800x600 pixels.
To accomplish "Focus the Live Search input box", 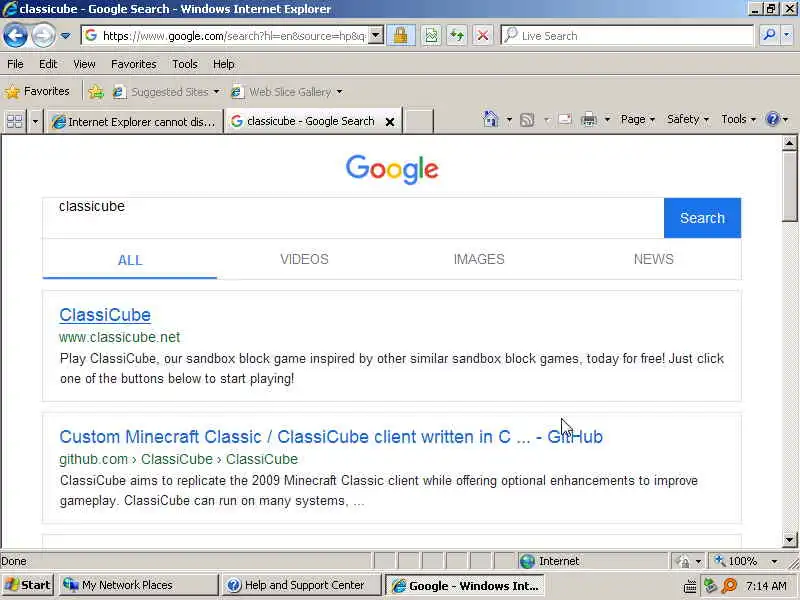I will 627,36.
